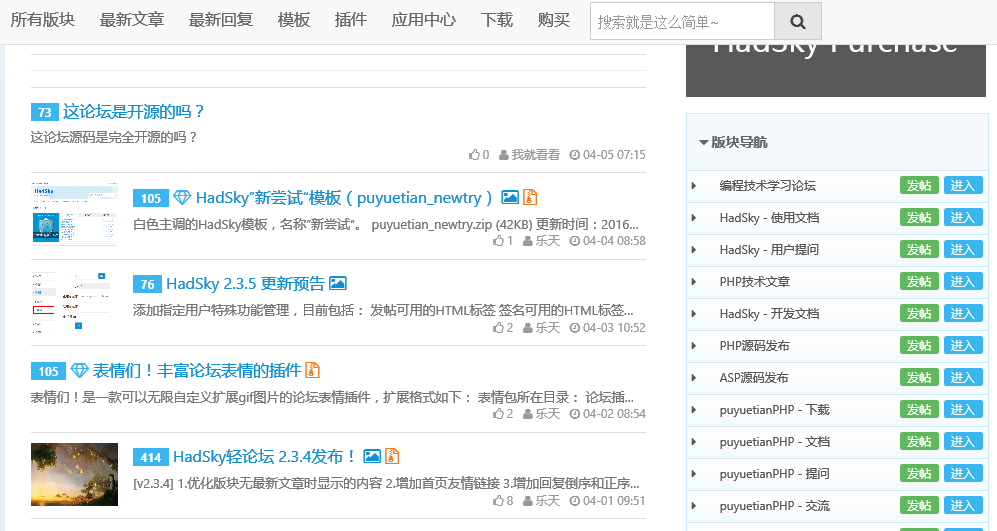Click the HadSky Purchase banner
This screenshot has width=997, height=531.
pos(835,71)
